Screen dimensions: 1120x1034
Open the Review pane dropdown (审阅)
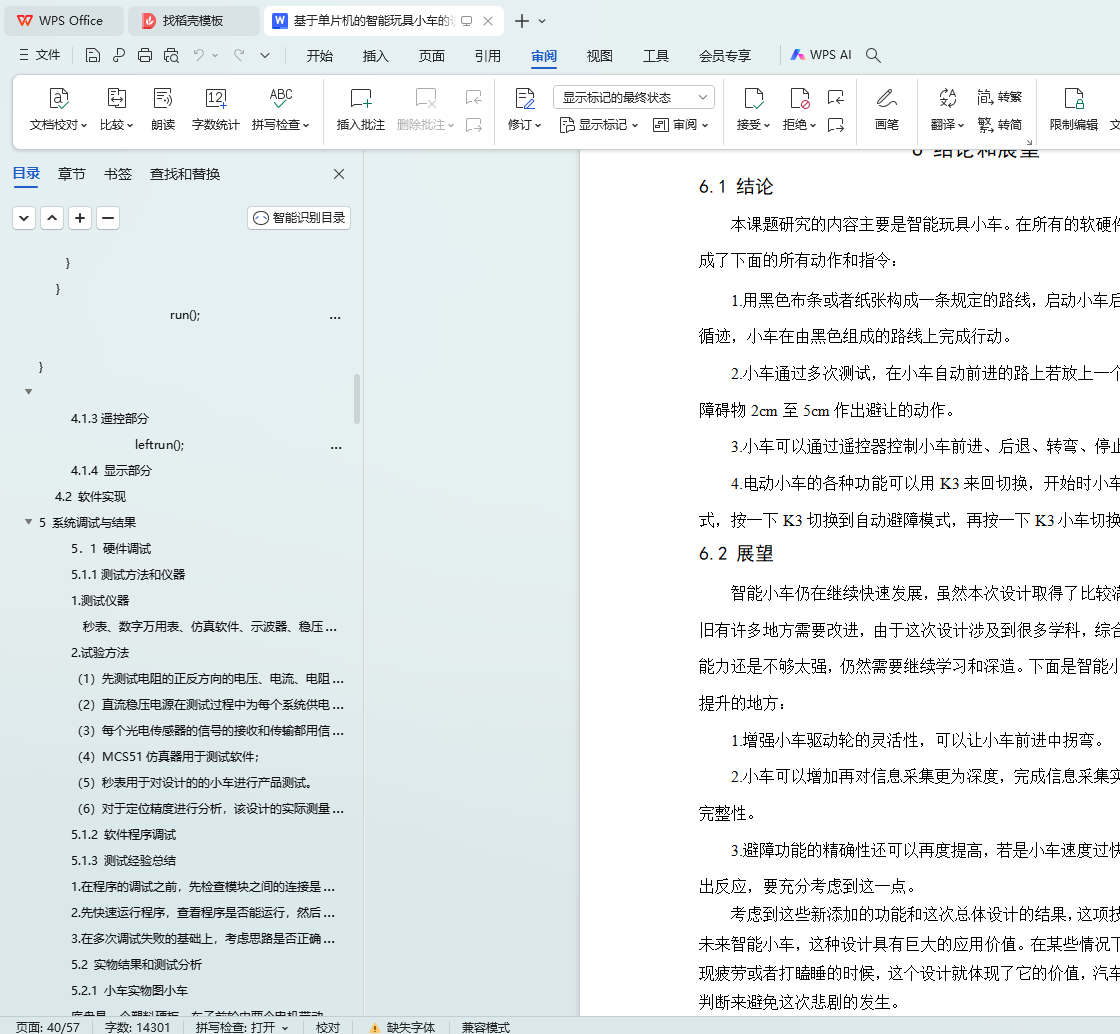[x=681, y=125]
